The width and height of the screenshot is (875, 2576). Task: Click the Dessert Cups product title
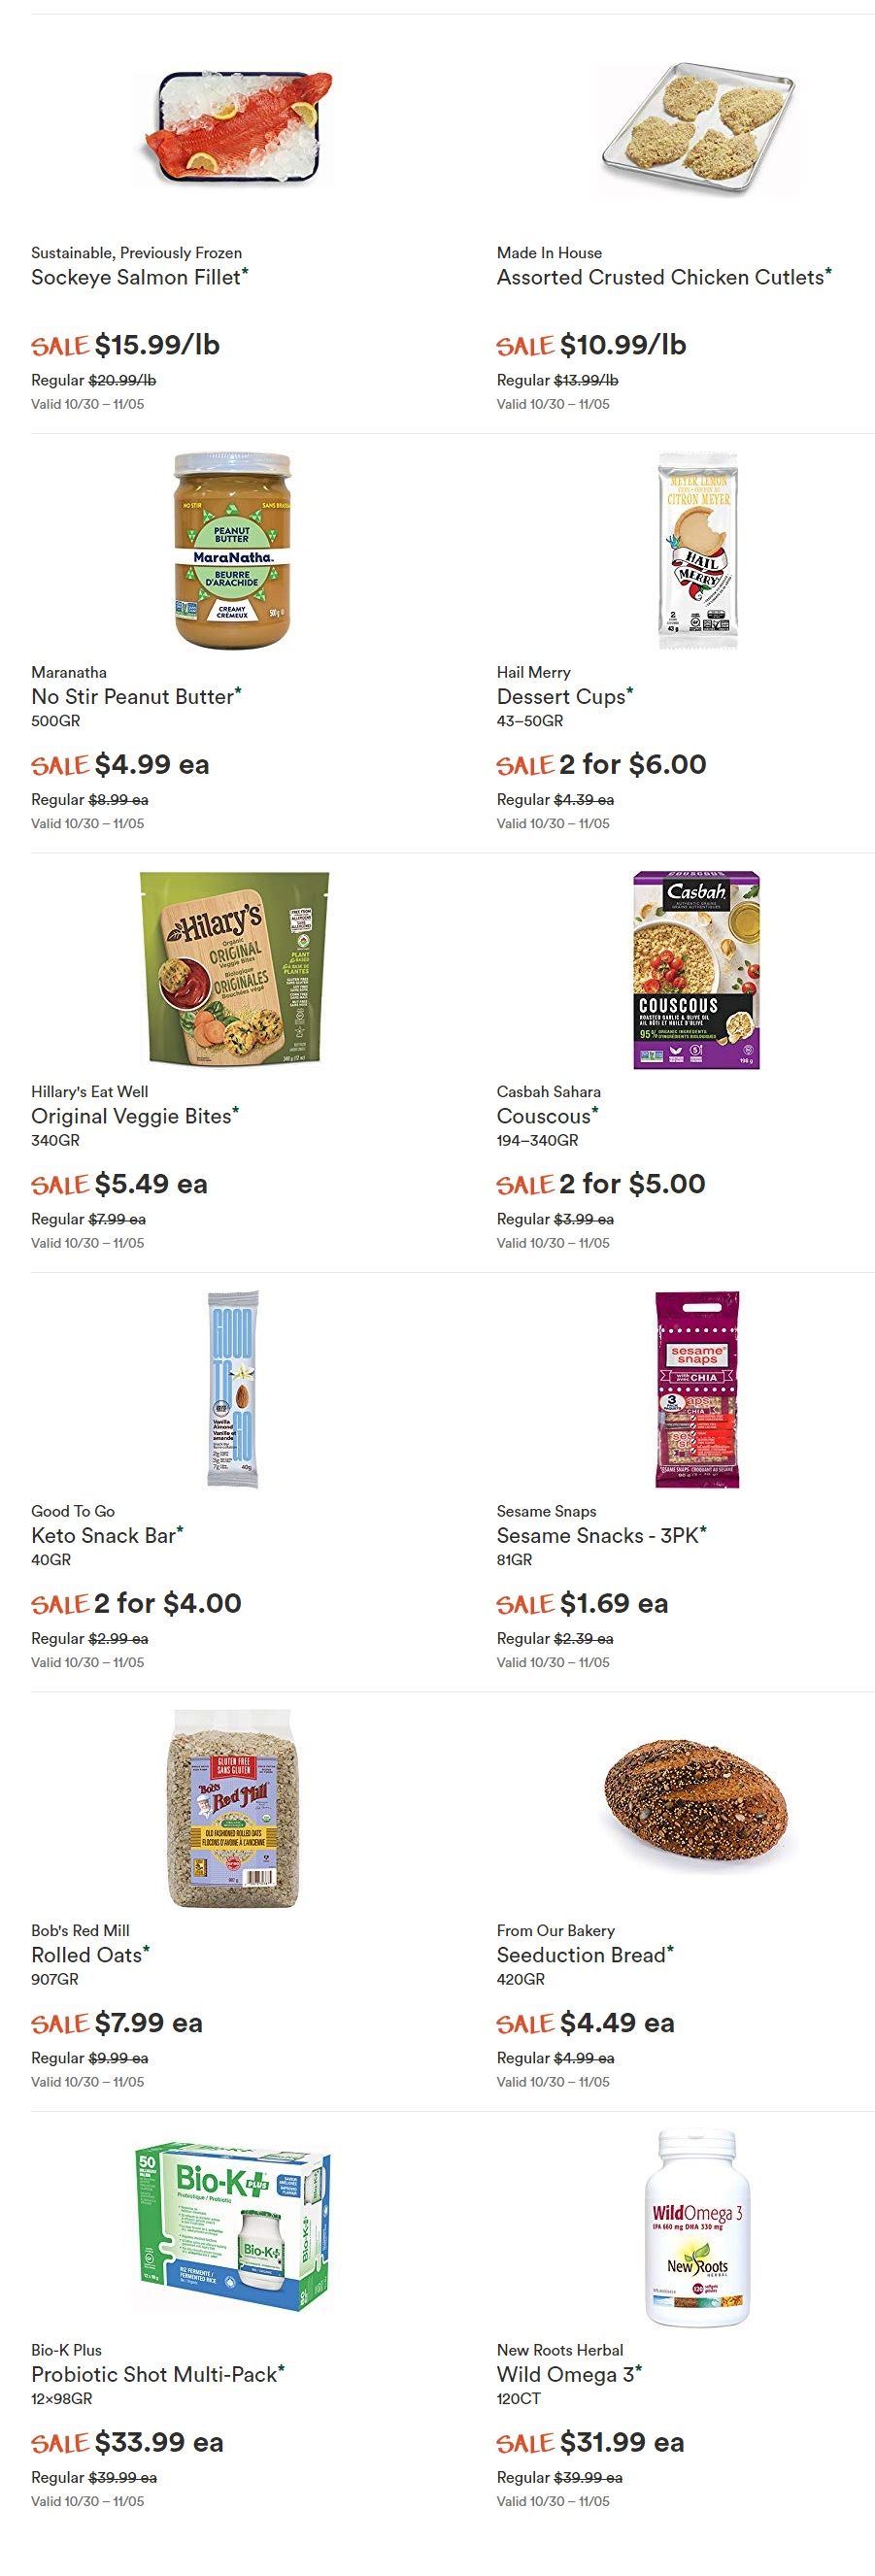[561, 696]
